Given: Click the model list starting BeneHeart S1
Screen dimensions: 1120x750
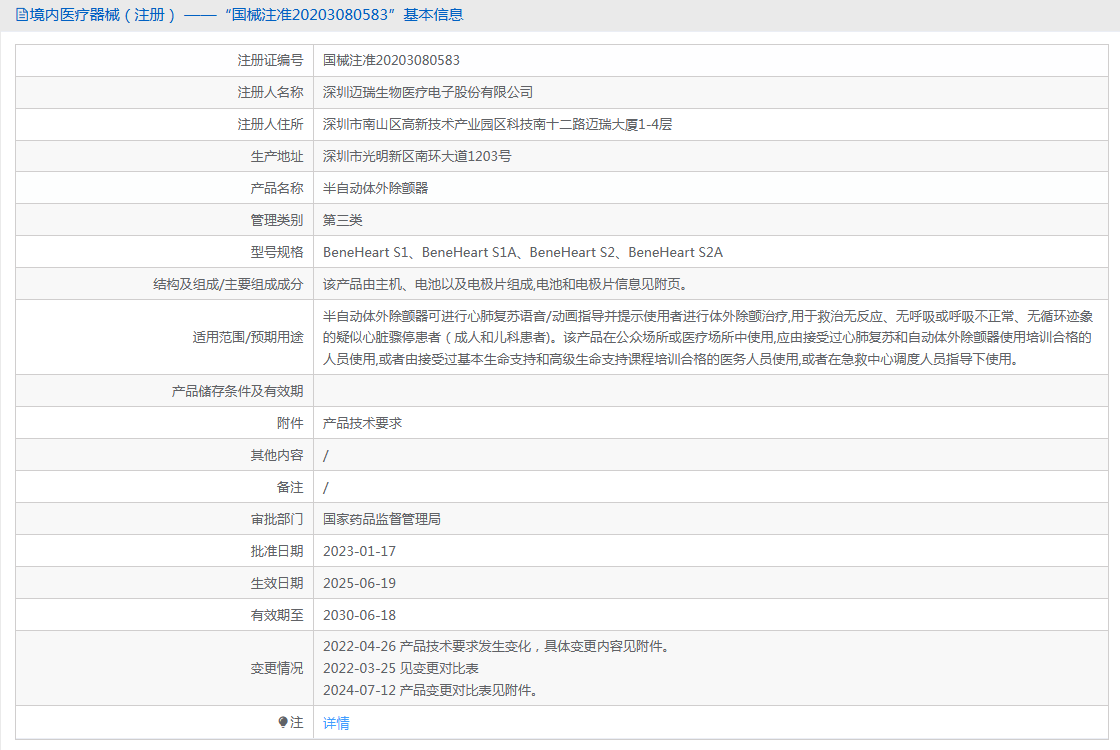Looking at the screenshot, I should (523, 252).
